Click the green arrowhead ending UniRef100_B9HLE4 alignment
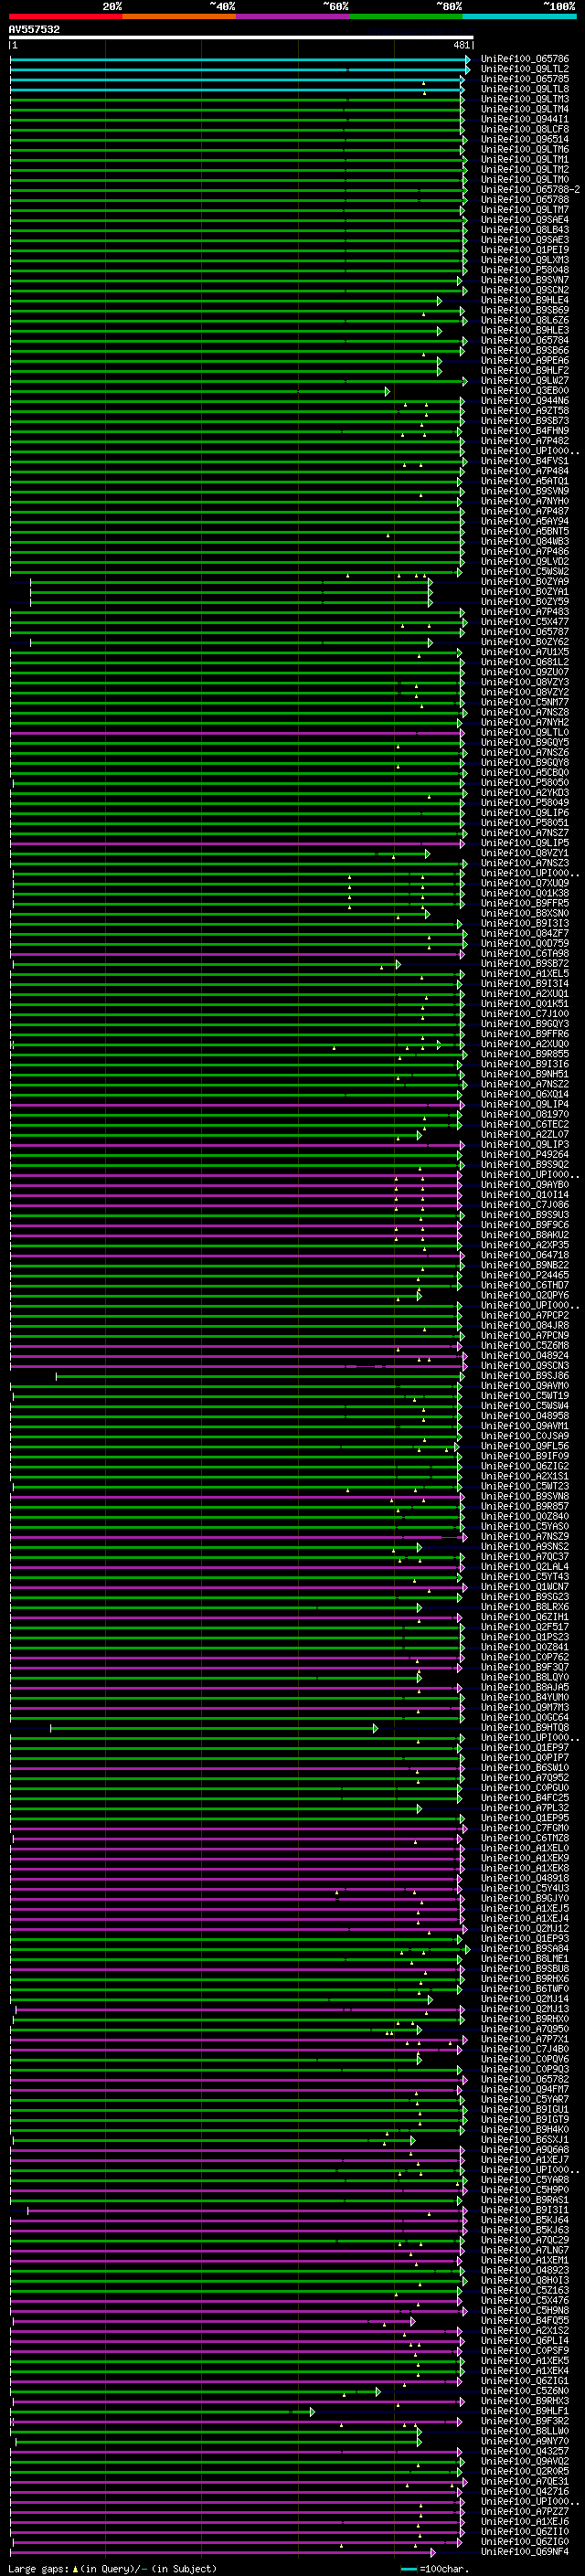 [x=439, y=300]
